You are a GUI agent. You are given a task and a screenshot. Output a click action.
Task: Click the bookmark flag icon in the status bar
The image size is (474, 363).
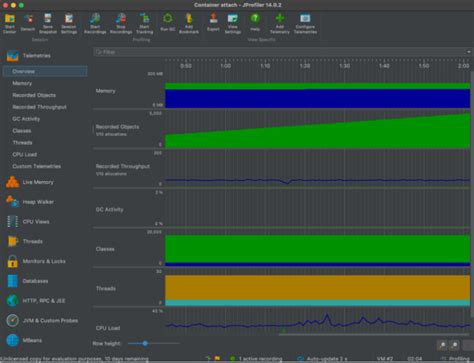[x=217, y=359]
